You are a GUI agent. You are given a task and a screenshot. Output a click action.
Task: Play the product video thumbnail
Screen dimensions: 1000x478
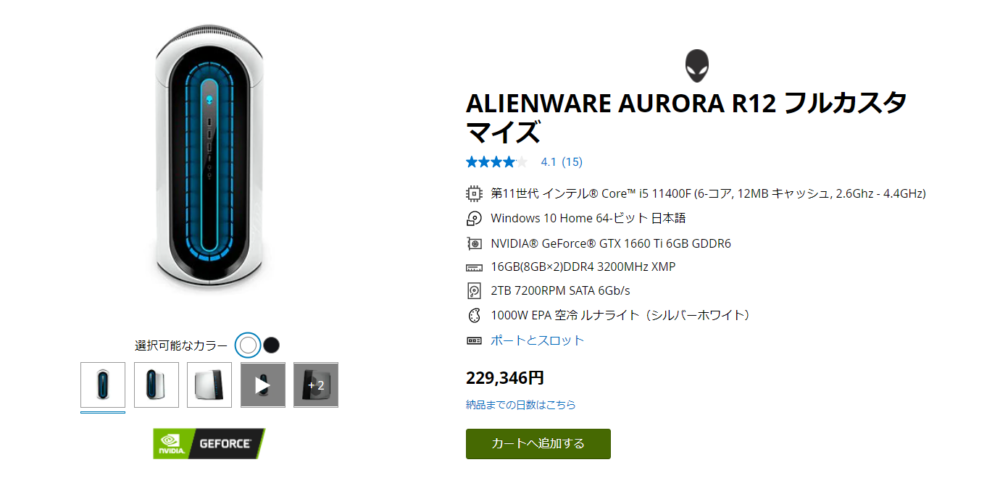coord(263,385)
